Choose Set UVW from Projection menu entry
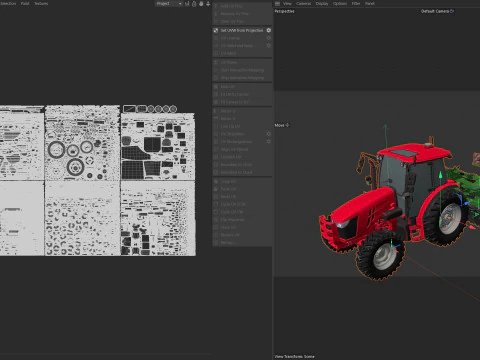This screenshot has height=360, width=480. (242, 30)
